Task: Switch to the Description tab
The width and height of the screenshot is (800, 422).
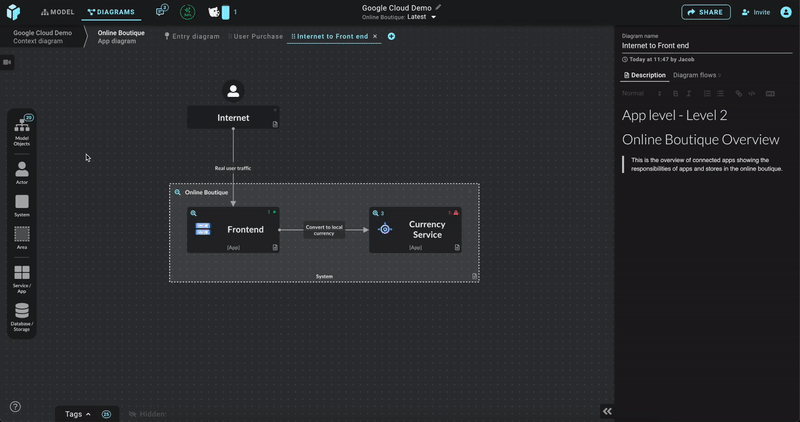Action: (x=645, y=75)
